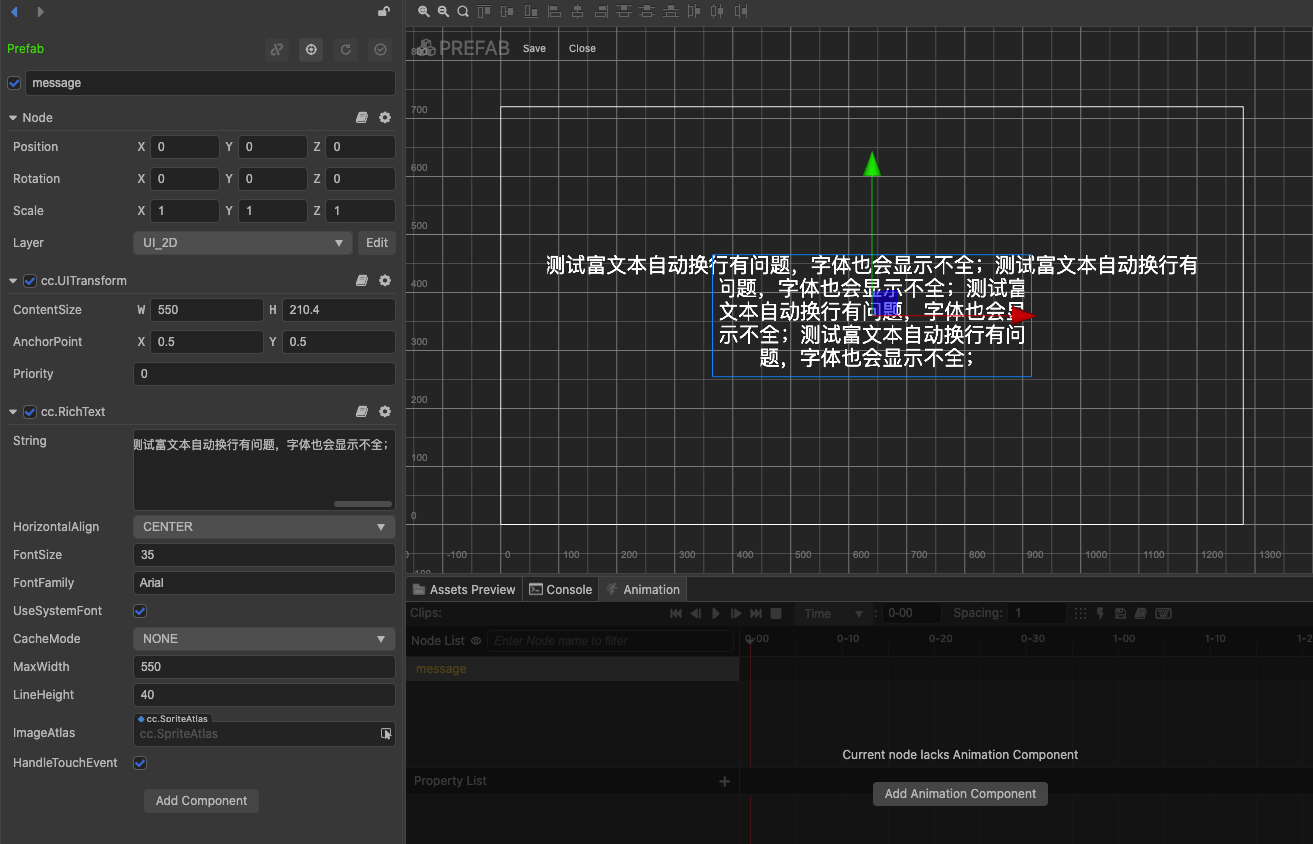The image size is (1313, 844).
Task: Click the Add Animation Component button
Action: point(960,794)
